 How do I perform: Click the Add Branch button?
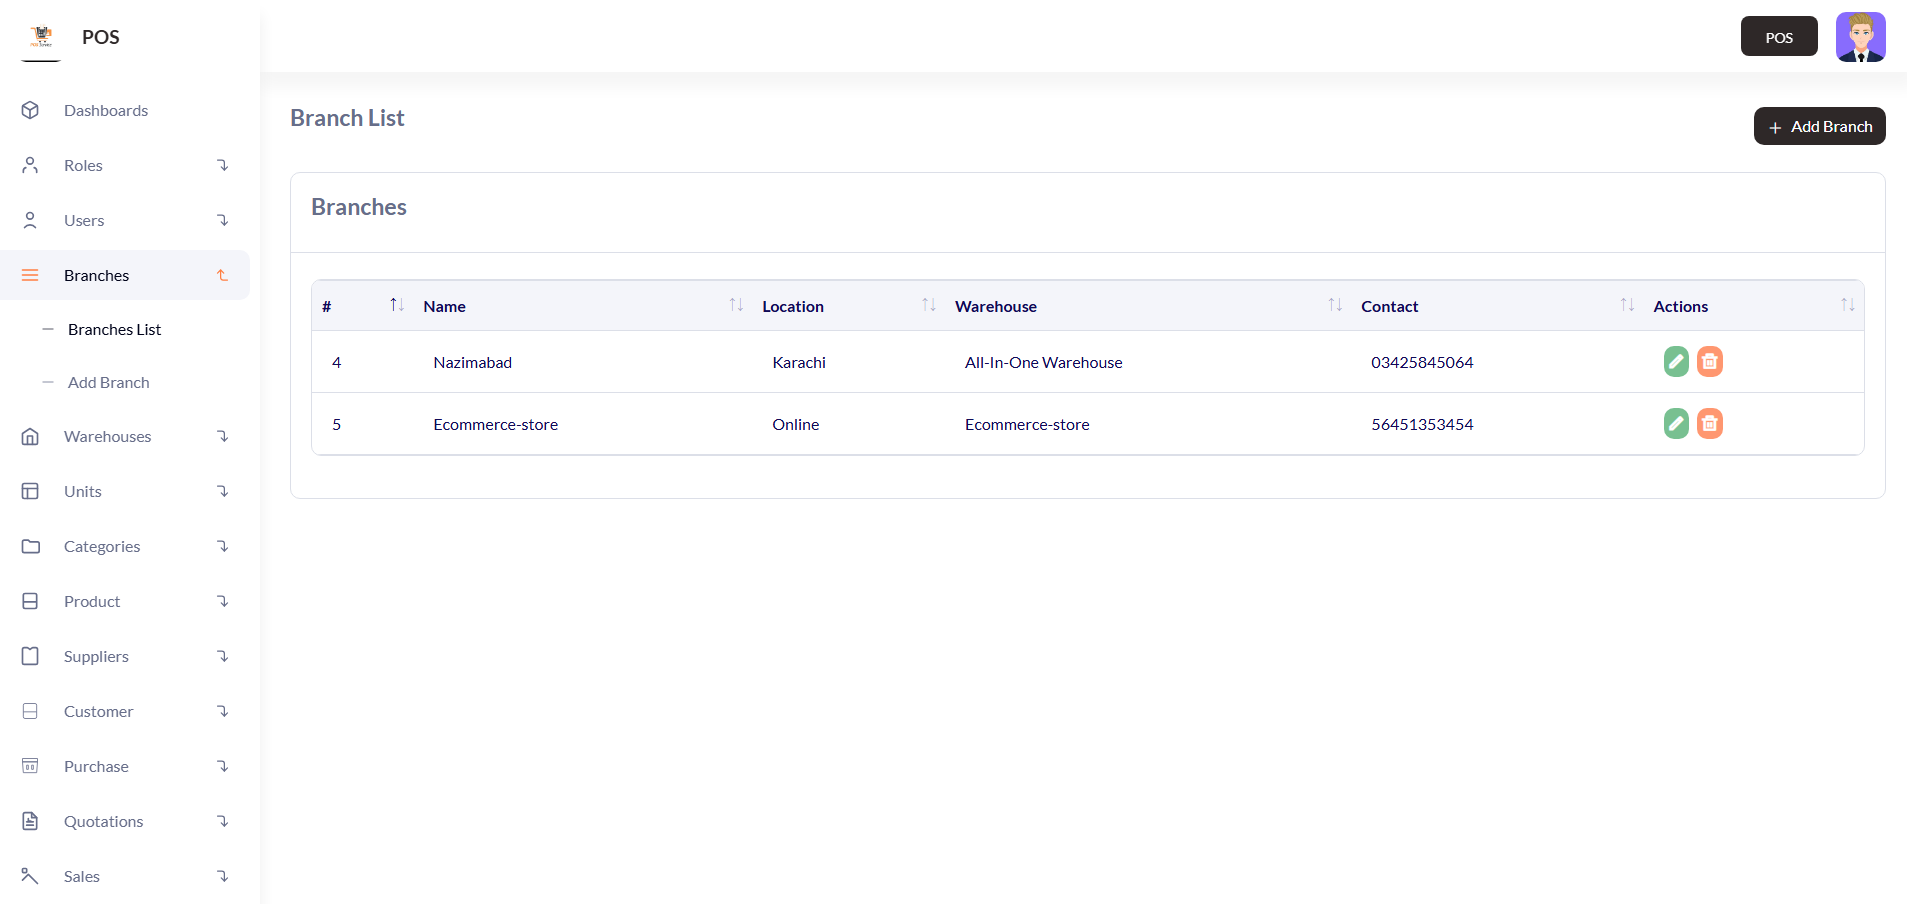tap(1819, 127)
